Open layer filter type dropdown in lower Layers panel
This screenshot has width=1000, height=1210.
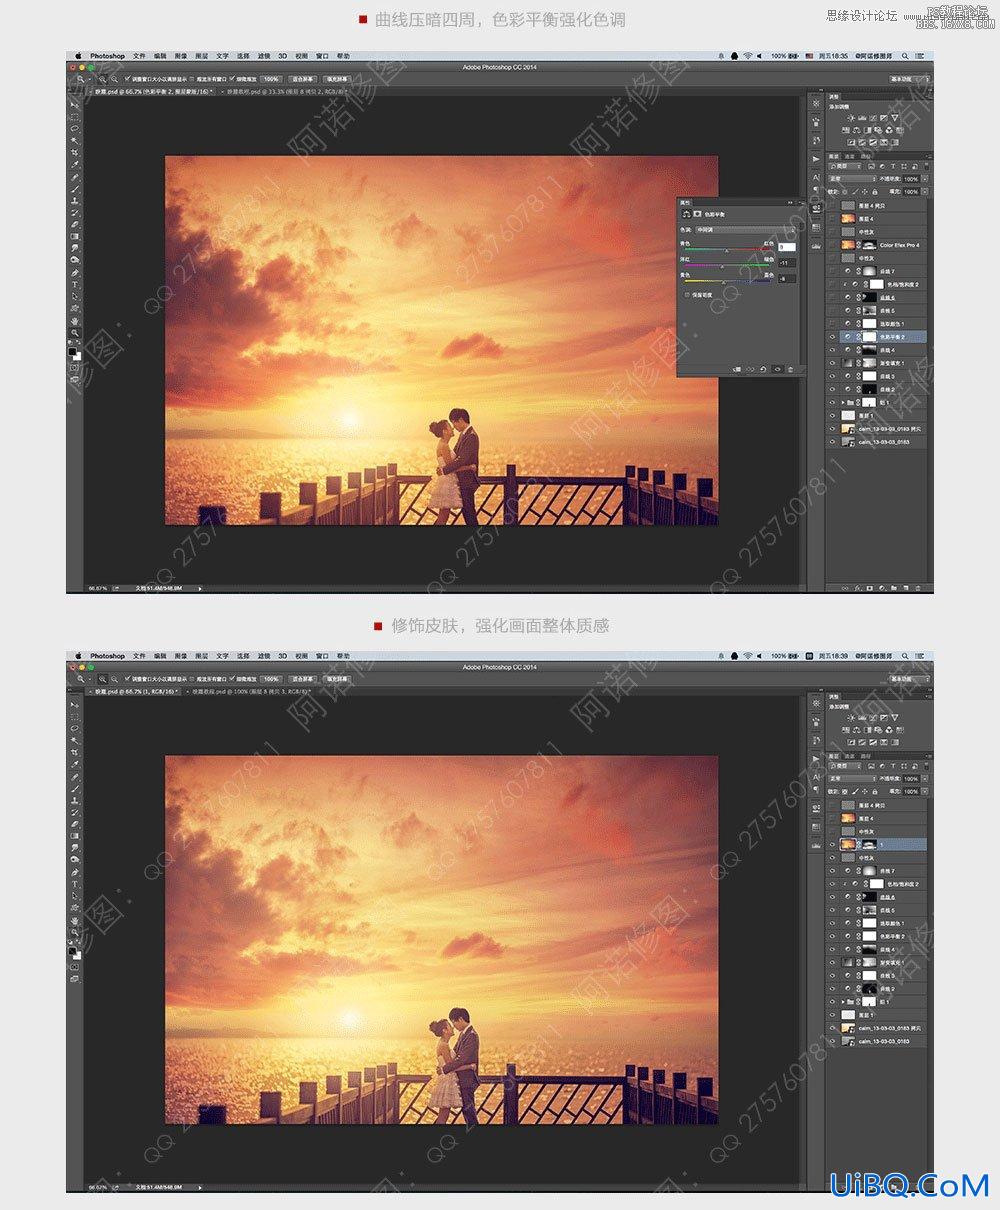click(846, 766)
